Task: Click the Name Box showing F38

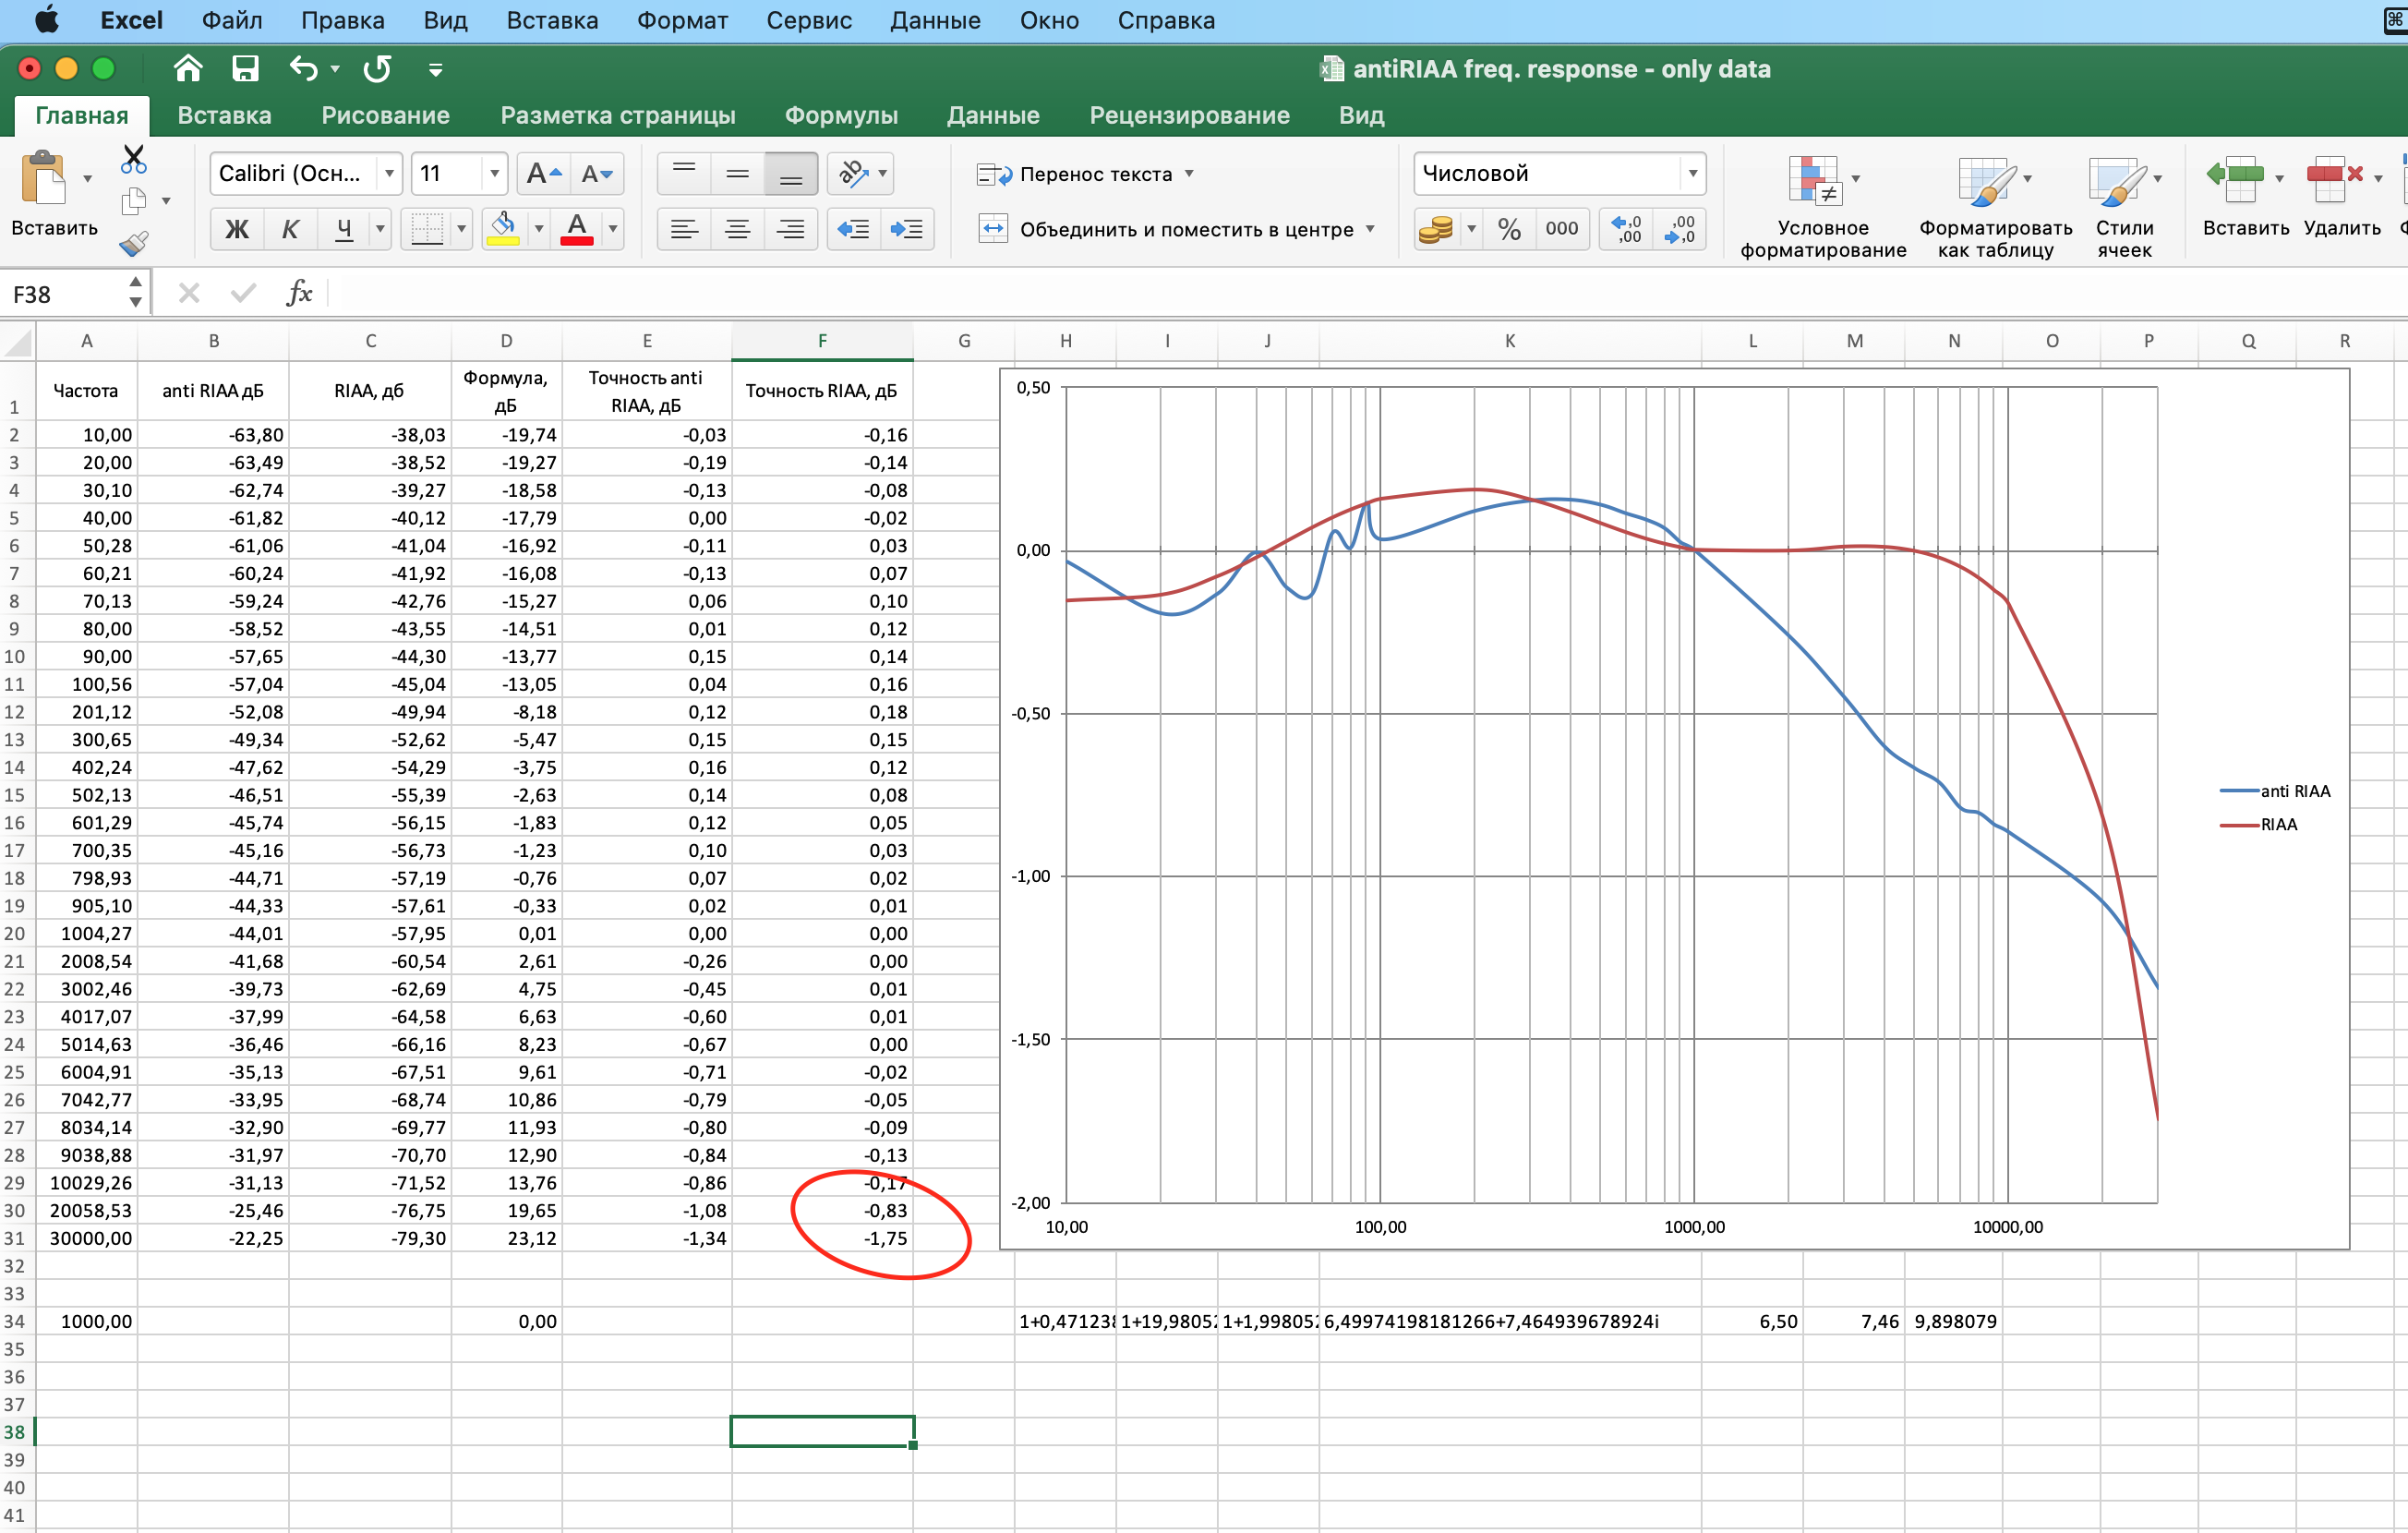Action: [62, 294]
